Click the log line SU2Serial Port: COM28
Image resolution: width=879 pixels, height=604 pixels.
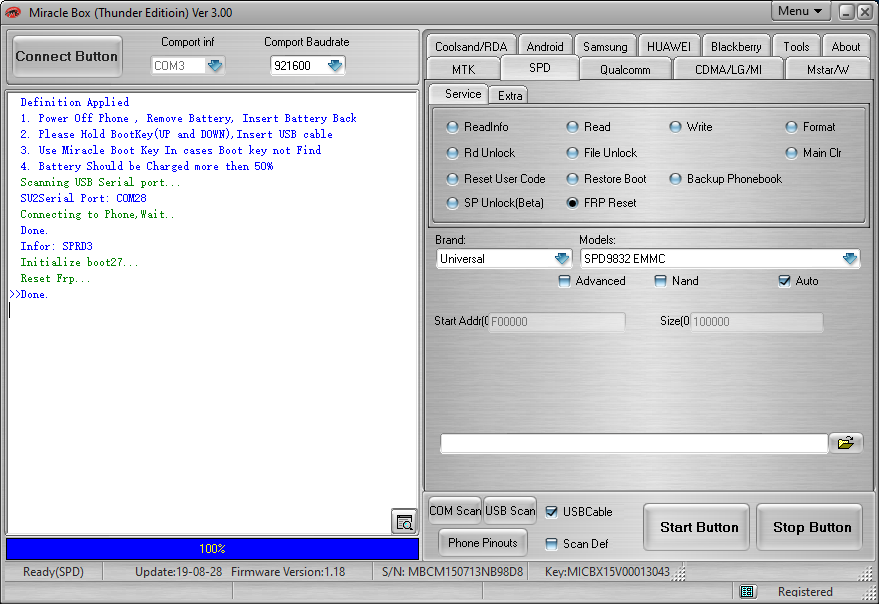click(x=84, y=198)
